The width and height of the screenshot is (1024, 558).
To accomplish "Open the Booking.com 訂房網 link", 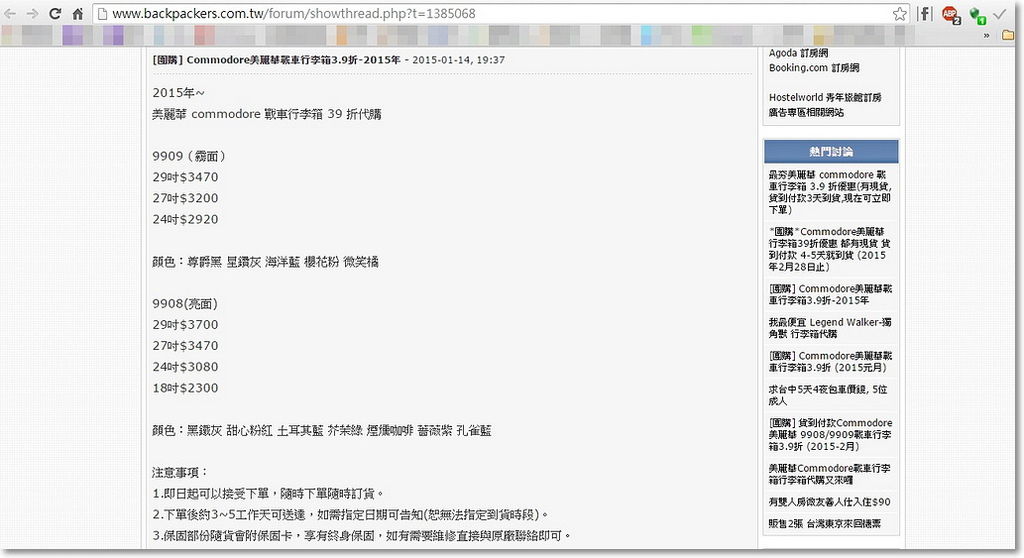I will 814,67.
